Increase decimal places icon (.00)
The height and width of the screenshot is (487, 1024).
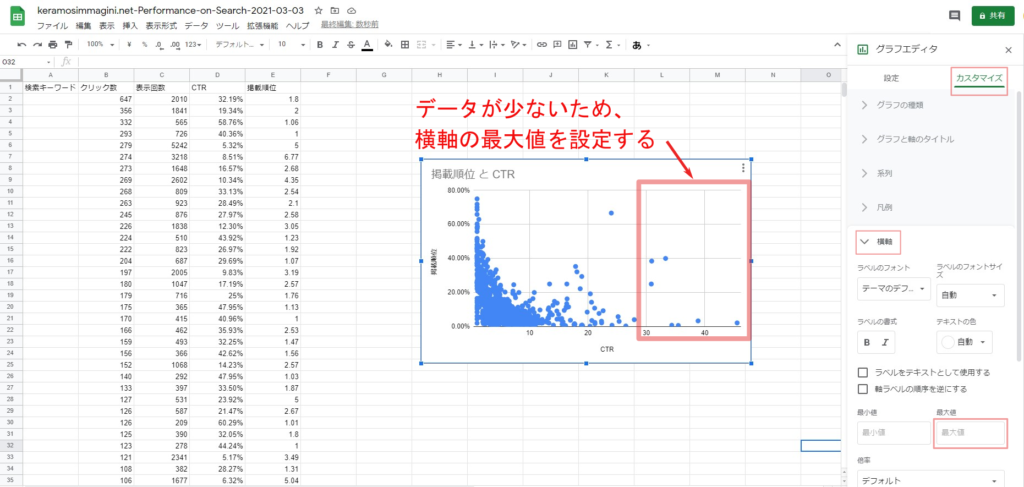[x=174, y=44]
